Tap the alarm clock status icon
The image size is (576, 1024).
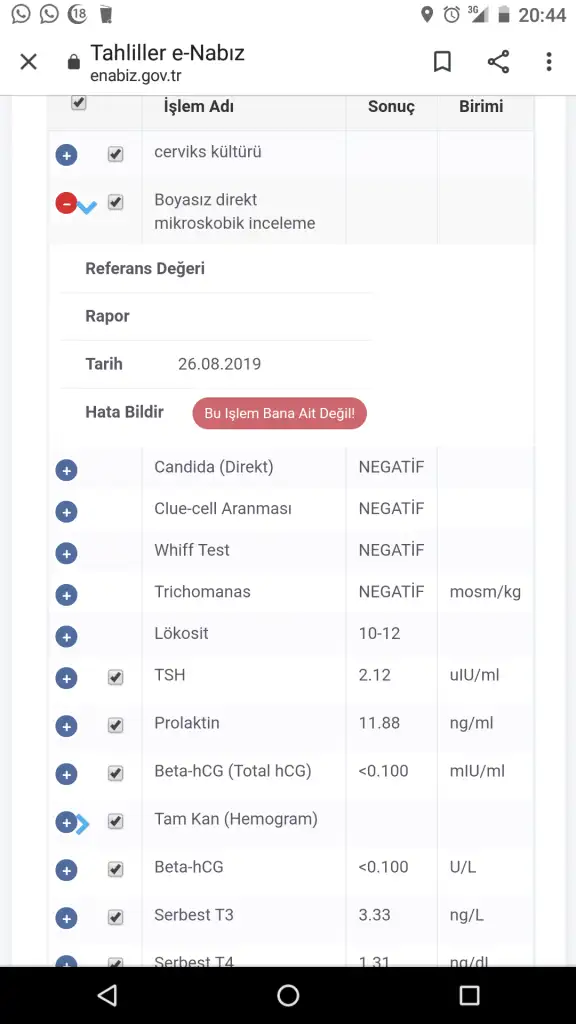point(451,14)
